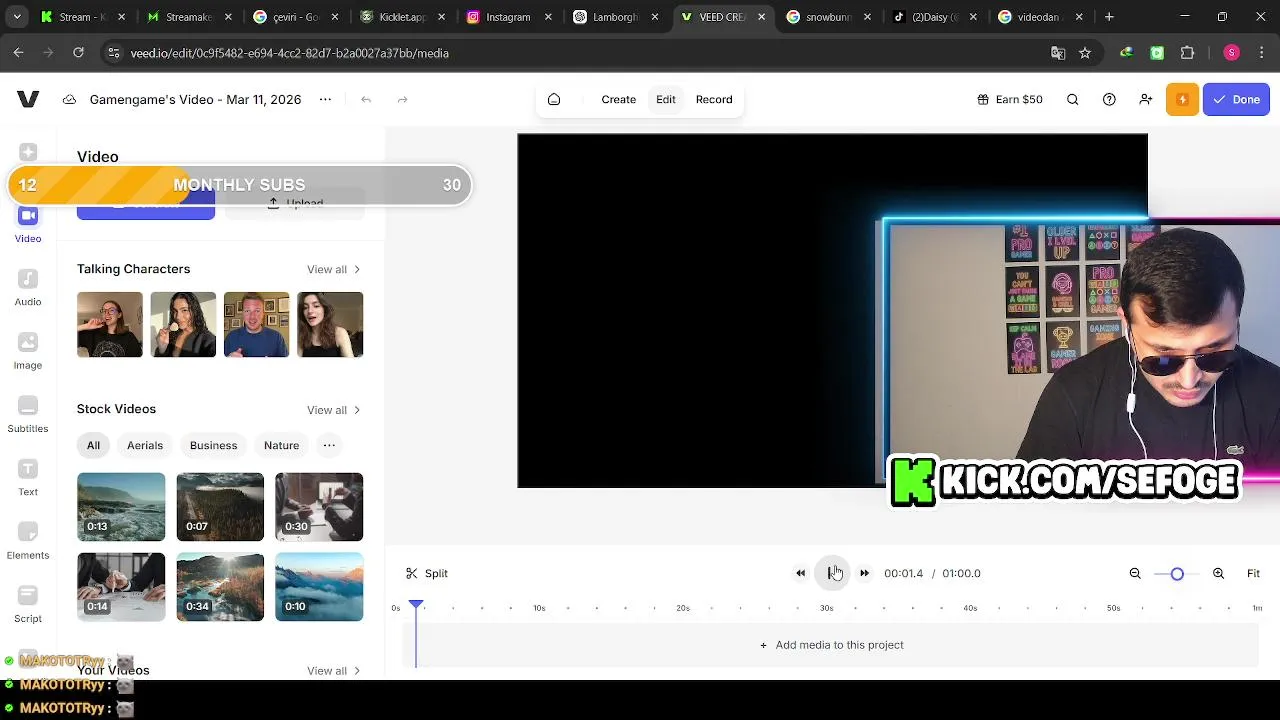Click the browser address bar URL

289,53
